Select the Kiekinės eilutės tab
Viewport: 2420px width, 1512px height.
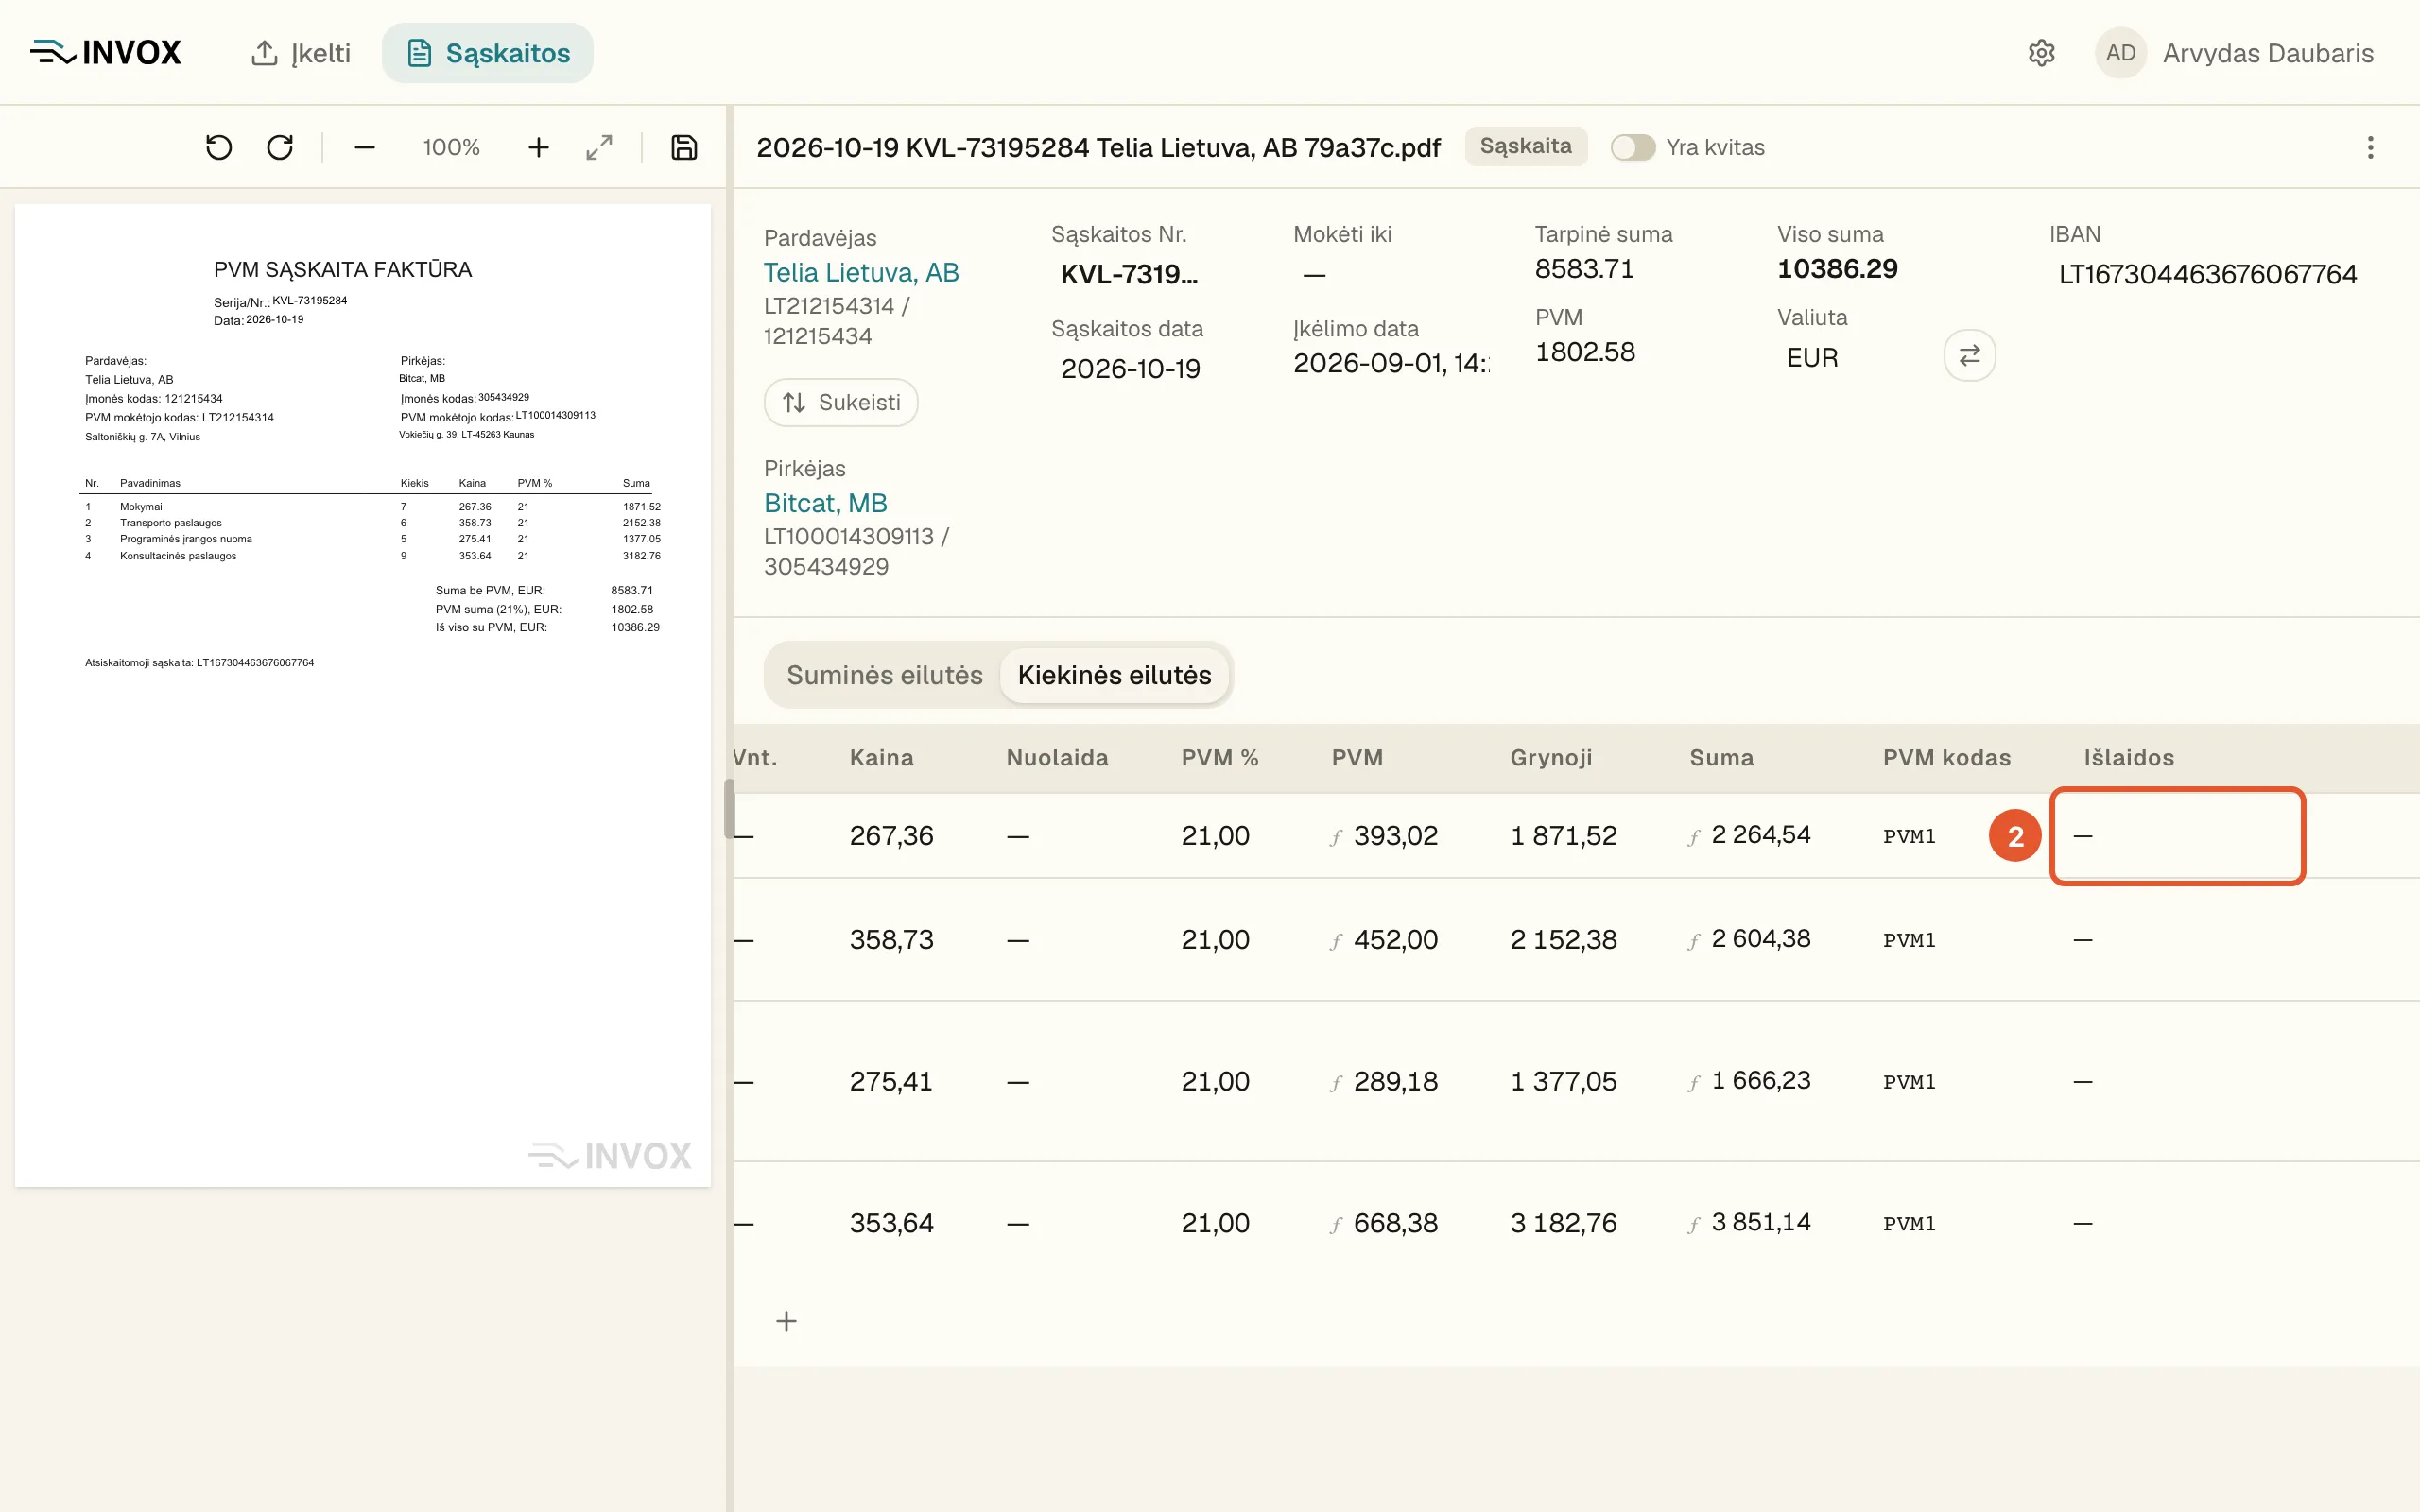pyautogui.click(x=1114, y=675)
